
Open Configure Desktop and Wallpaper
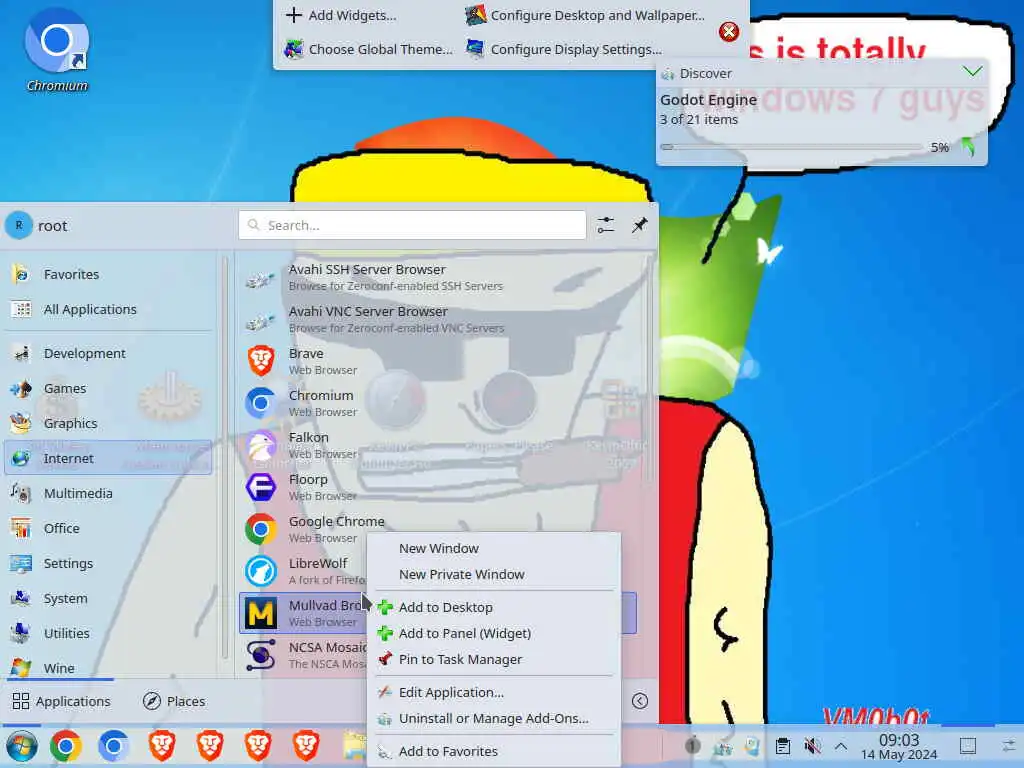pyautogui.click(x=584, y=15)
